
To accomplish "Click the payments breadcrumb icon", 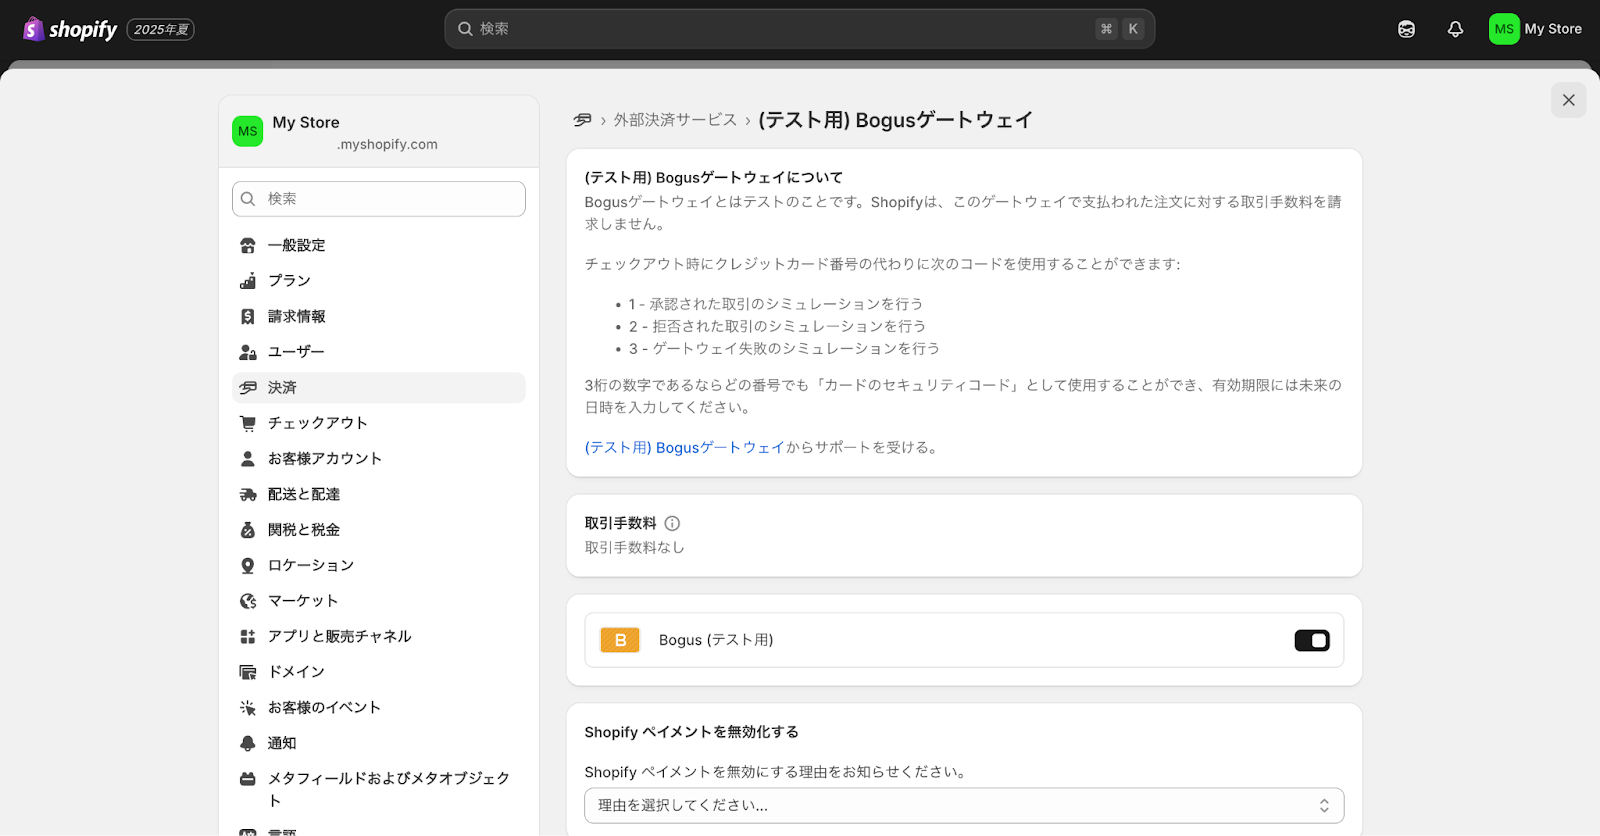I will [582, 120].
